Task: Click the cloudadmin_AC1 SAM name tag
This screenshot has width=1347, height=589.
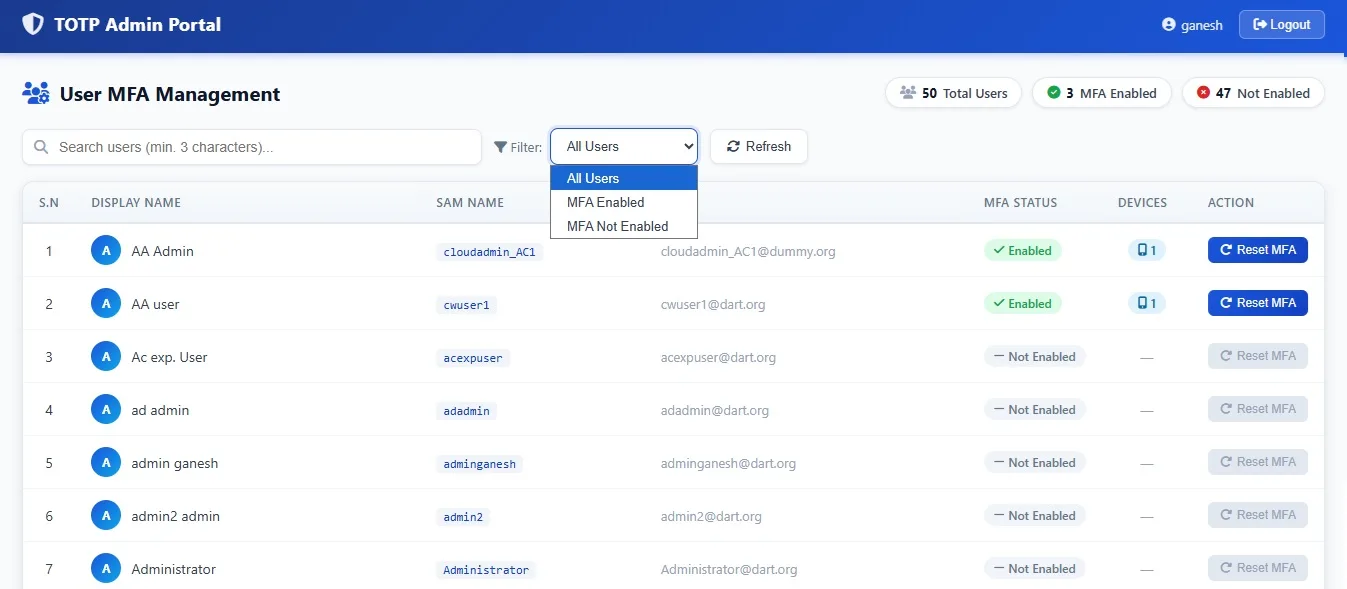Action: tap(490, 252)
